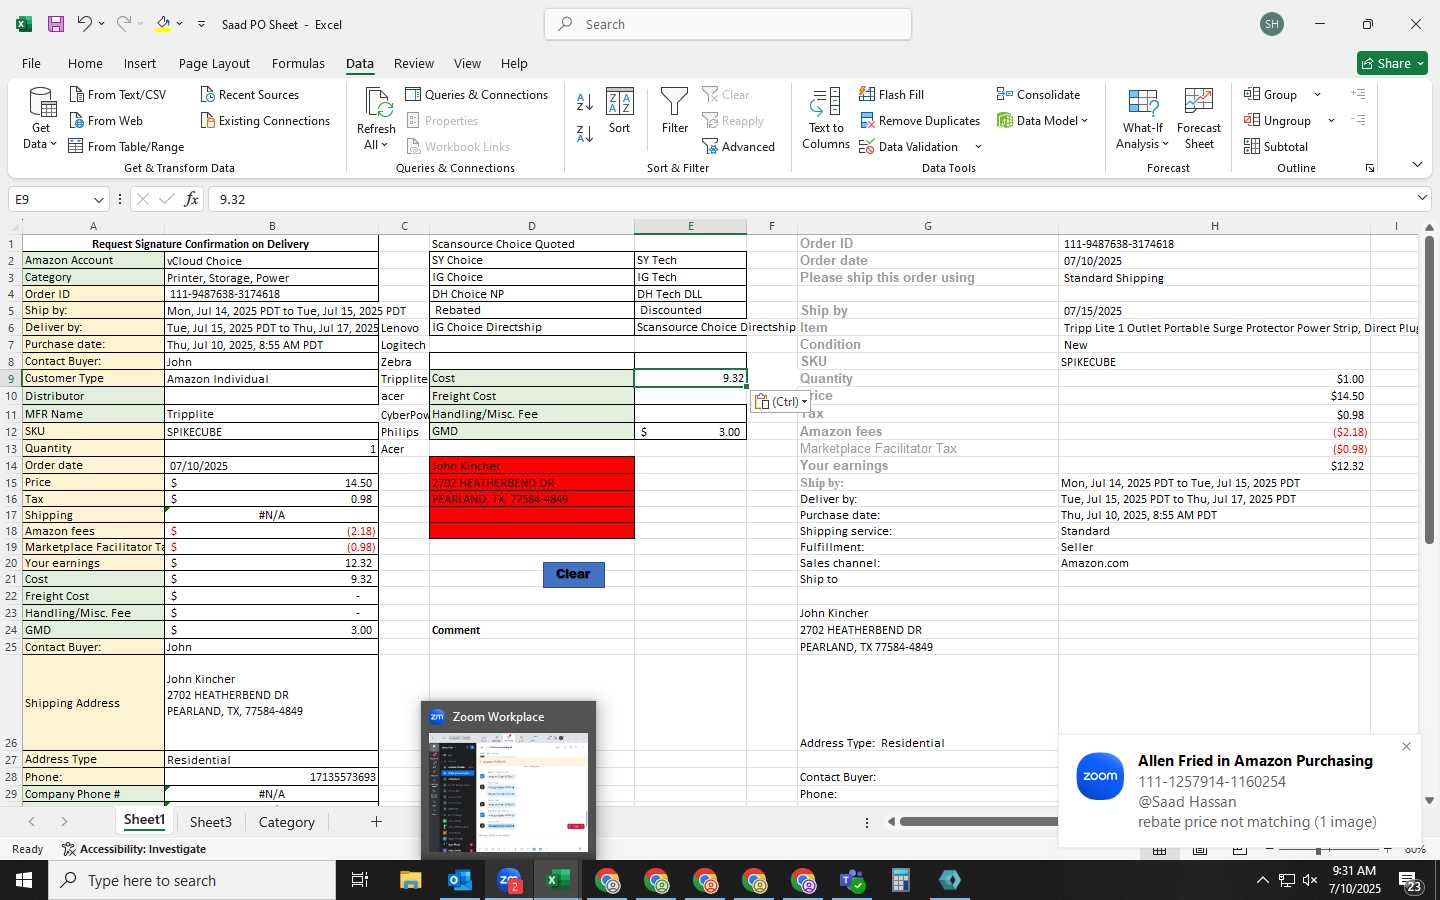1440x900 pixels.
Task: Sort Z to A descending
Action: (585, 133)
